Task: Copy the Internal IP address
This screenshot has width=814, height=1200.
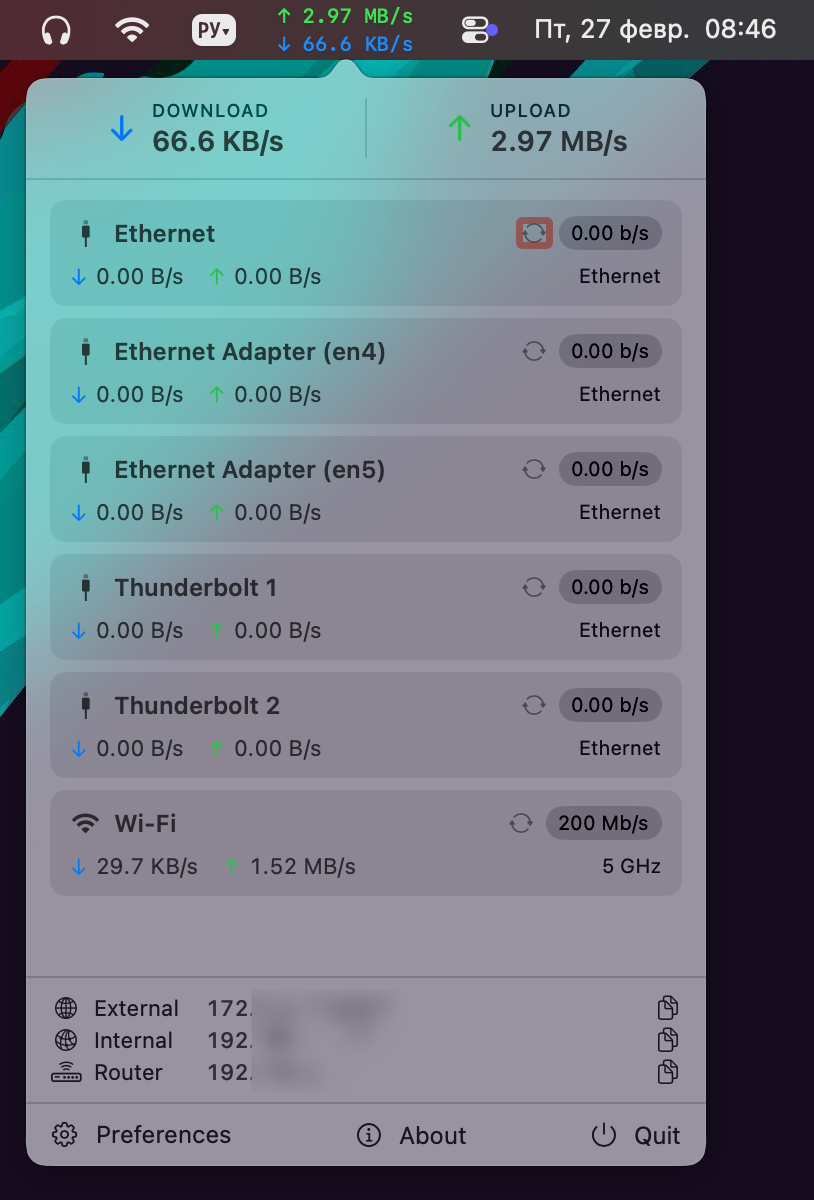Action: click(668, 1040)
